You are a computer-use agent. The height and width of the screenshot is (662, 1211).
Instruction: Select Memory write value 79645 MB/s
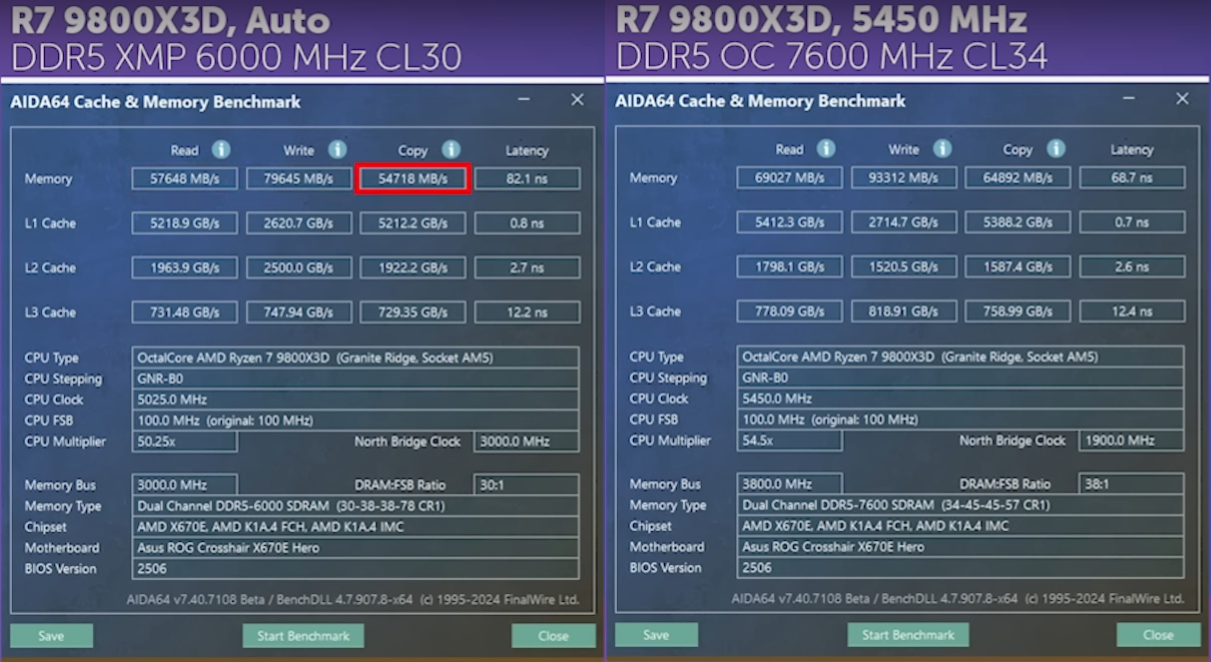click(298, 179)
